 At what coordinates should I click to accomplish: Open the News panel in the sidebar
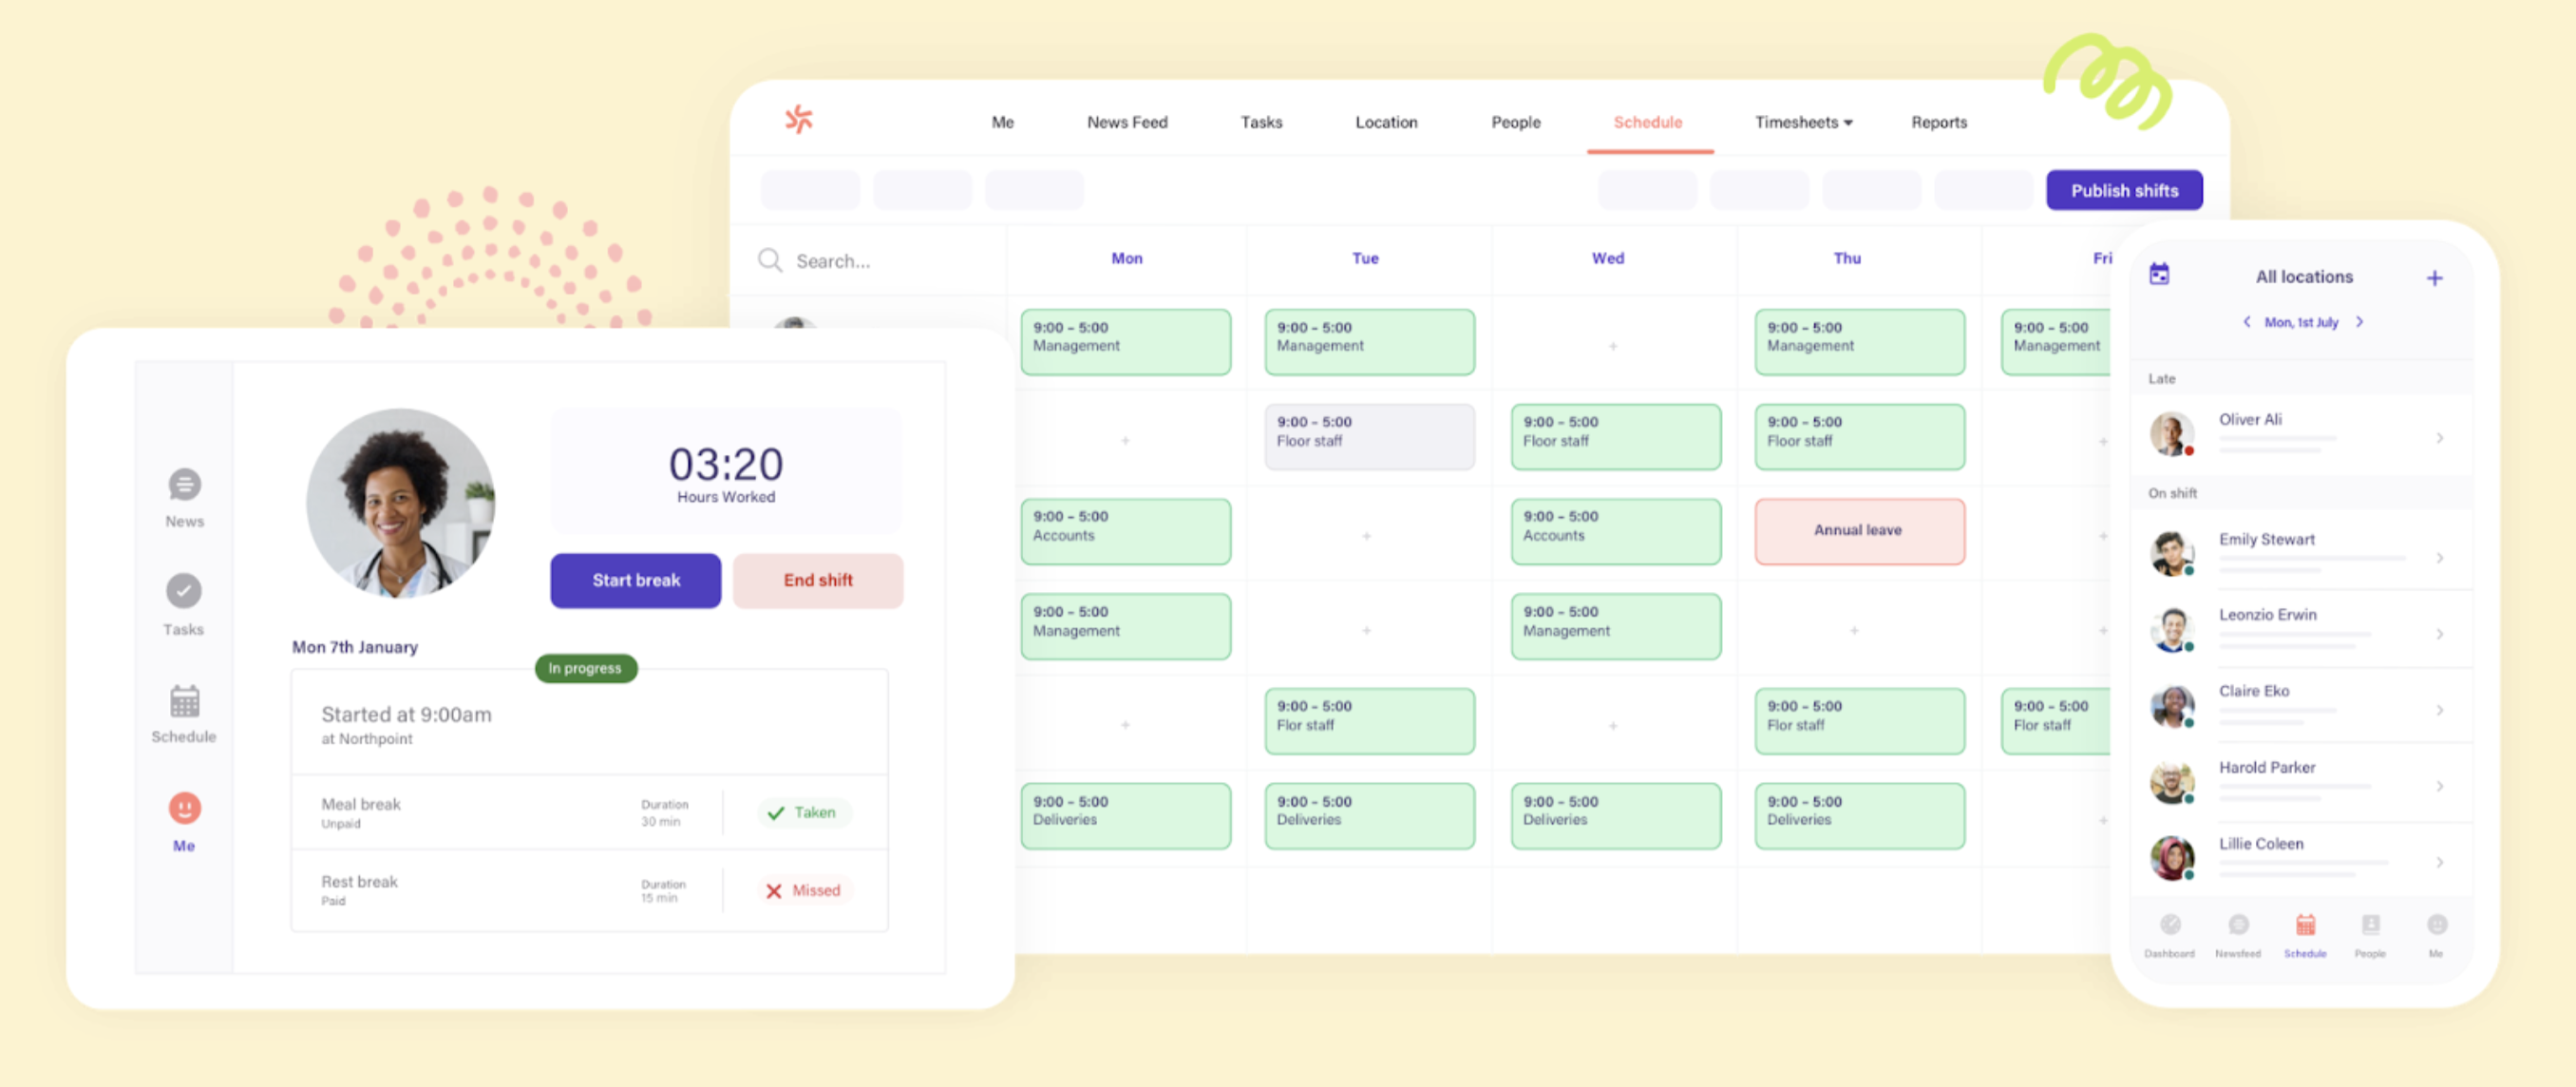point(183,497)
